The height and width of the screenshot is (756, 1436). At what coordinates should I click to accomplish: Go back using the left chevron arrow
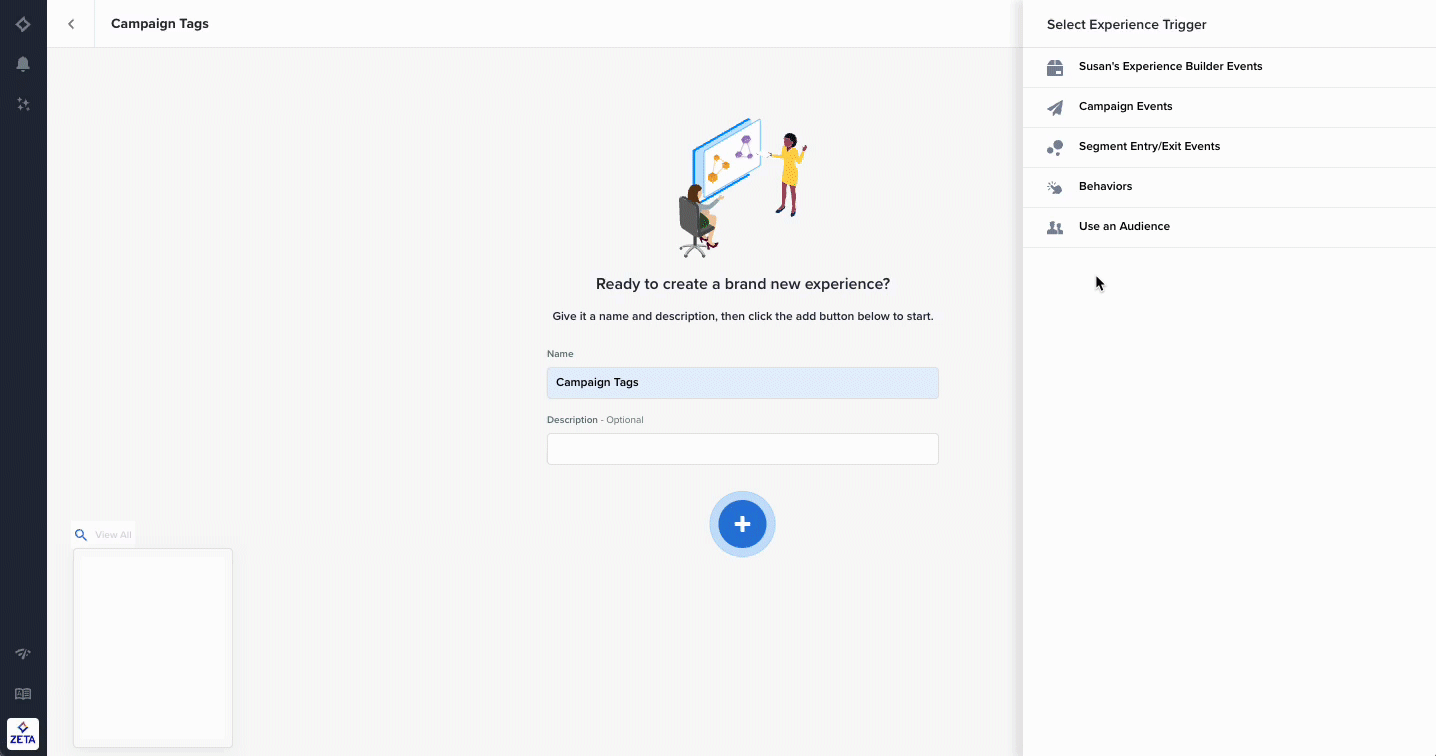[x=71, y=24]
